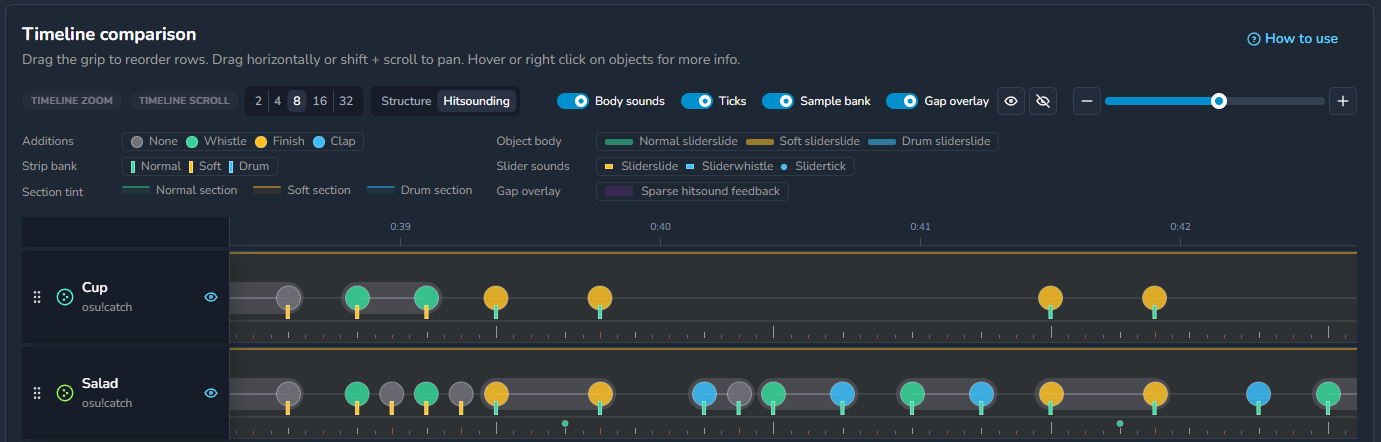Click the hide-all crossed eye icon button

[1043, 101]
